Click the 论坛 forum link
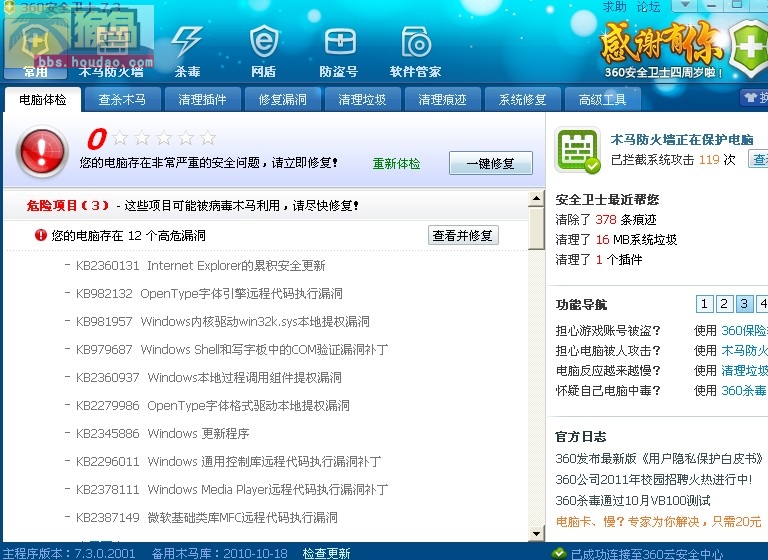The image size is (768, 560). [x=648, y=6]
